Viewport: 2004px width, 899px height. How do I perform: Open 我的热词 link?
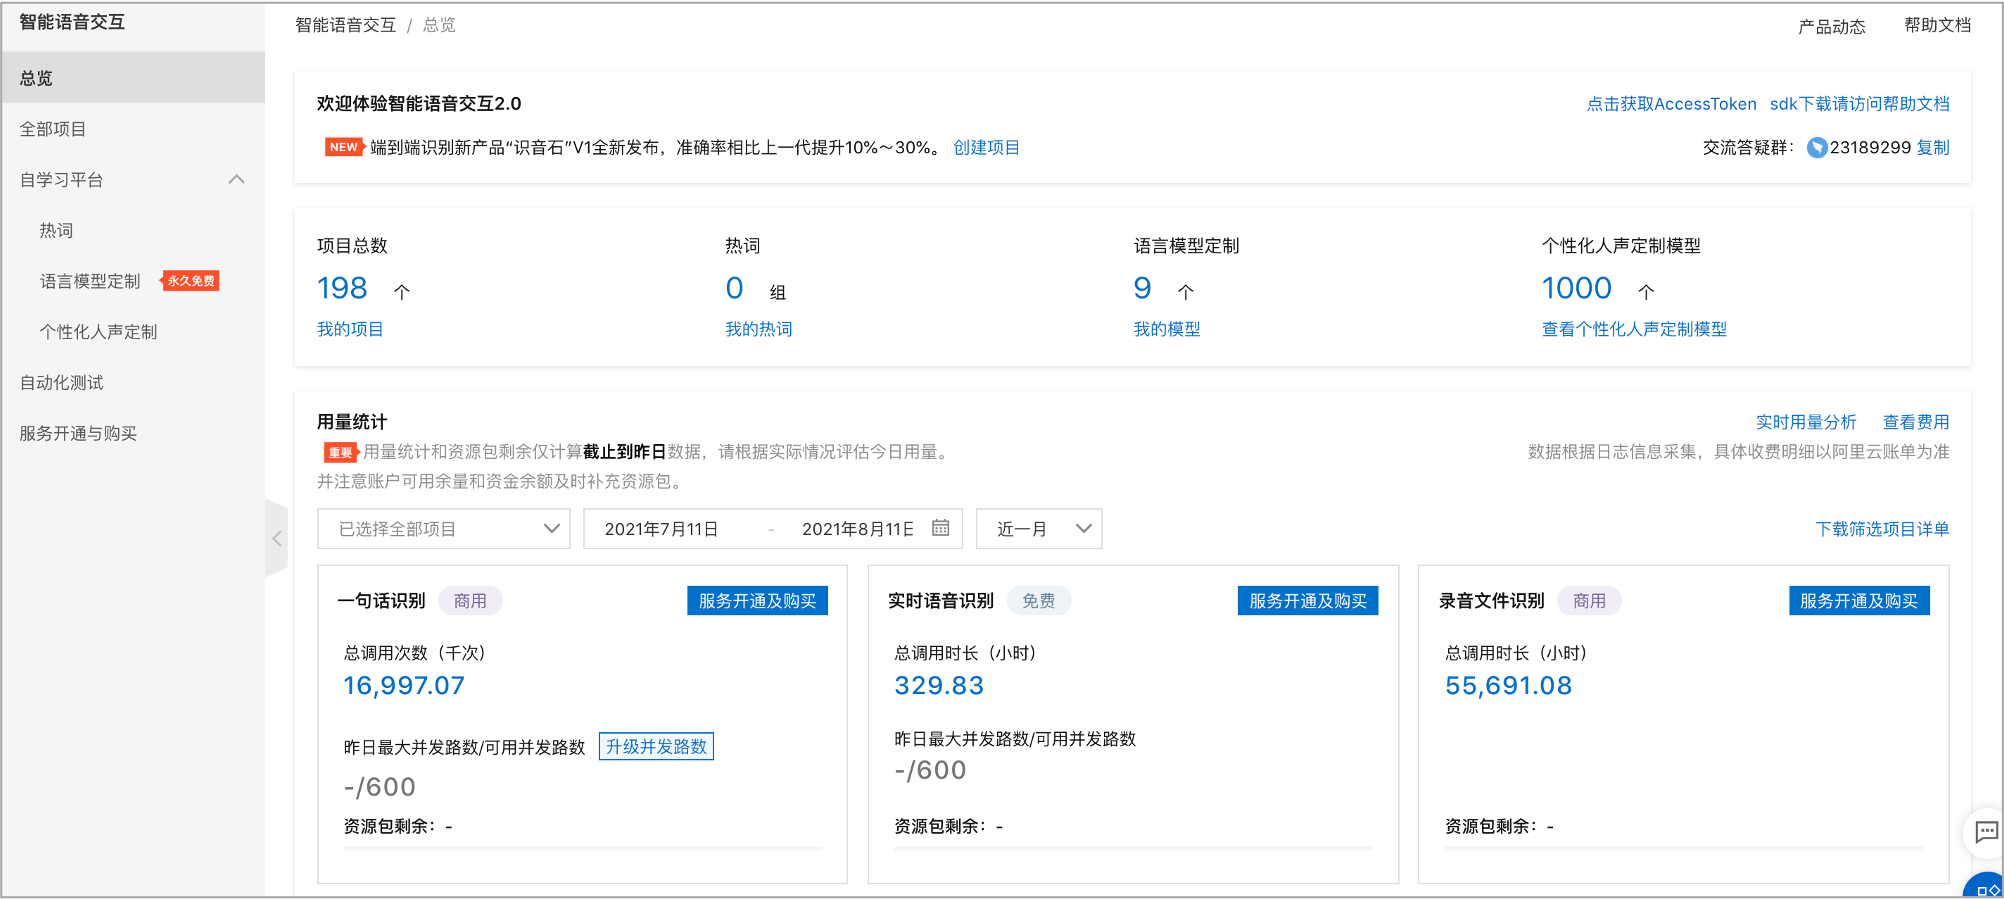pyautogui.click(x=759, y=329)
